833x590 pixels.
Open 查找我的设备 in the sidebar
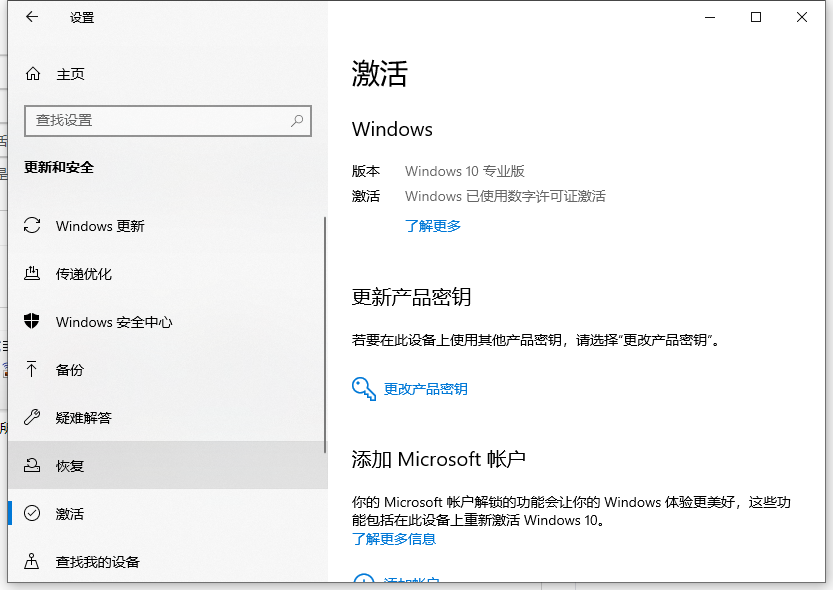tap(97, 562)
